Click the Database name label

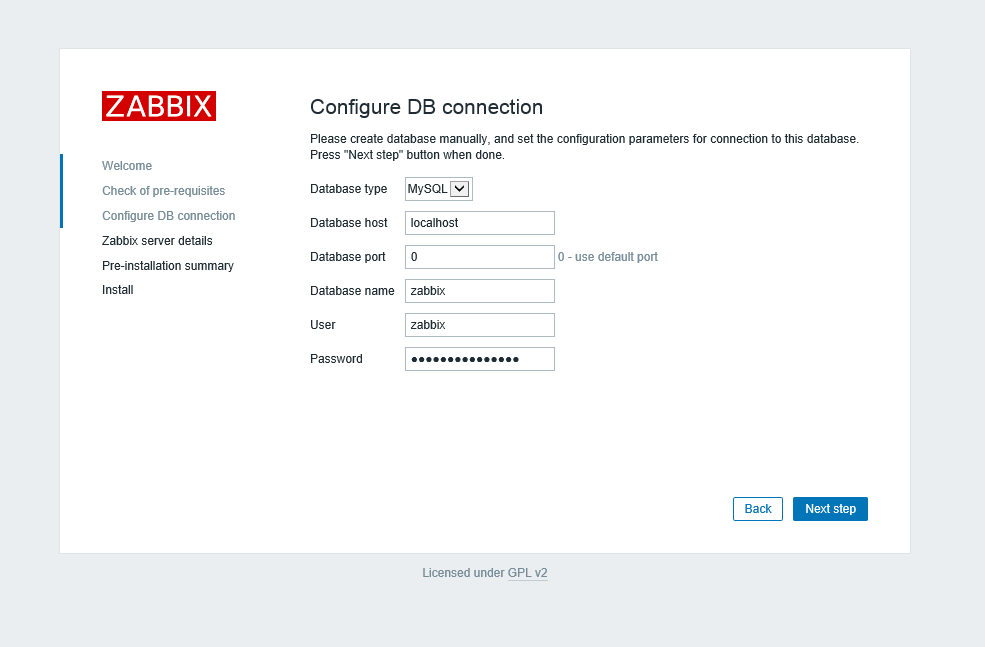click(x=352, y=291)
